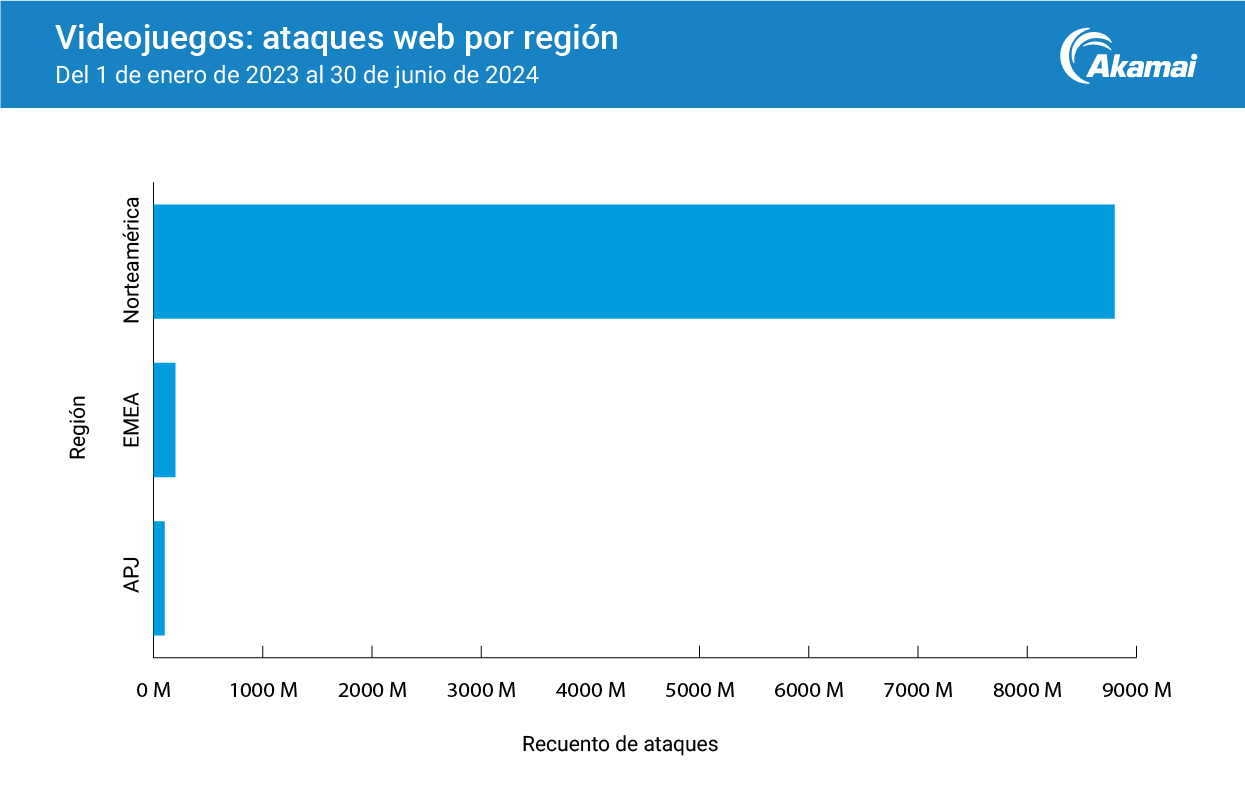The image size is (1245, 800).
Task: Select the APJ bar
Action: pyautogui.click(x=159, y=578)
